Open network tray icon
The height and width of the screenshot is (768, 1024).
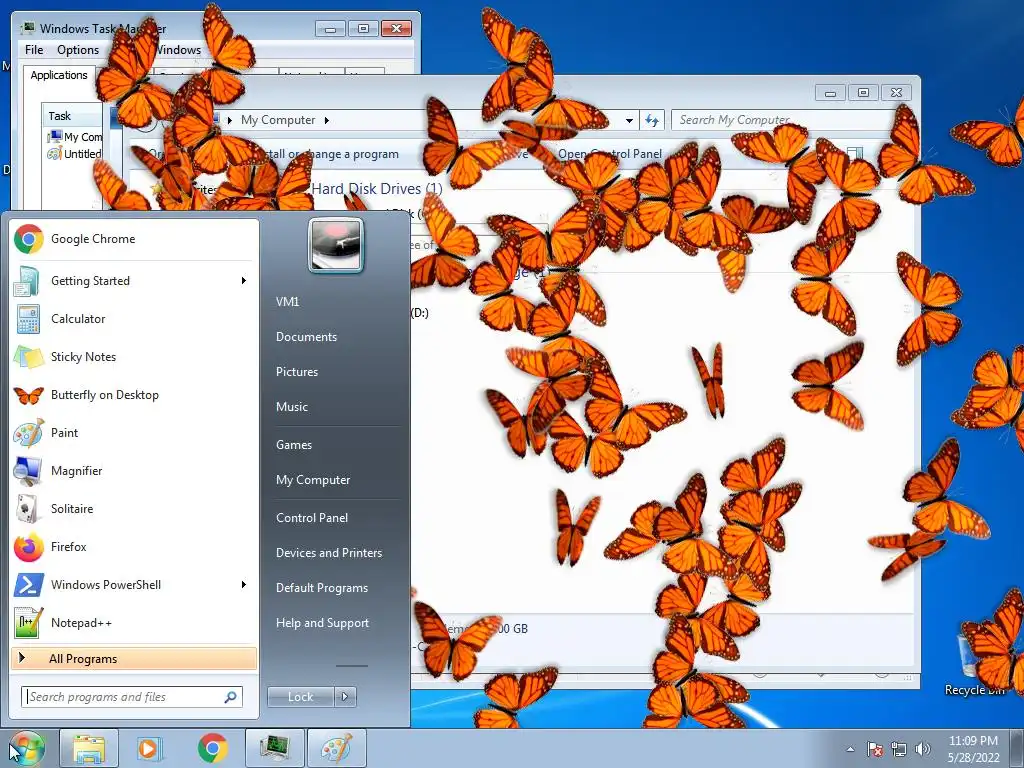click(x=899, y=750)
